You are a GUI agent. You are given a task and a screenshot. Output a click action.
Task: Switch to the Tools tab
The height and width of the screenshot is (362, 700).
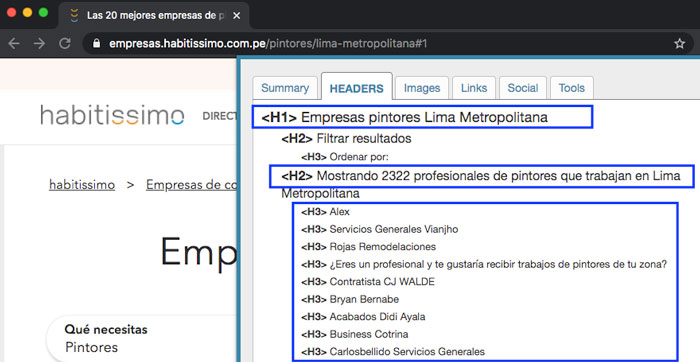pyautogui.click(x=571, y=88)
